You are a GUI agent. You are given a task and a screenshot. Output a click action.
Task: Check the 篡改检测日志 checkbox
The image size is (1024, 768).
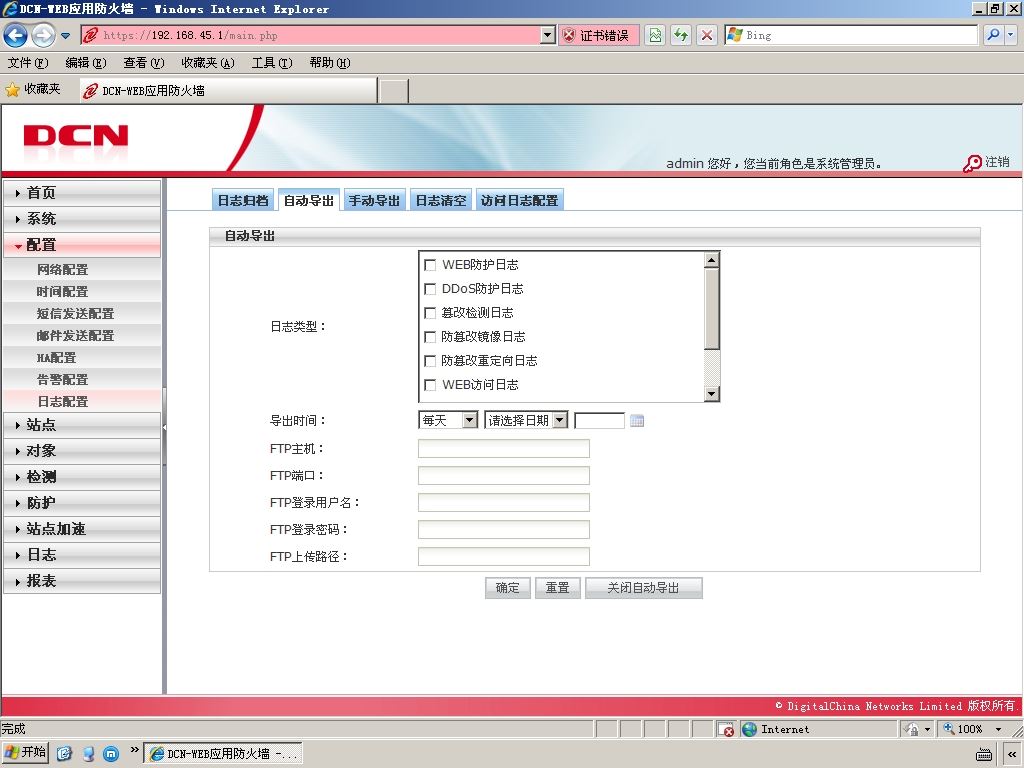coord(430,313)
